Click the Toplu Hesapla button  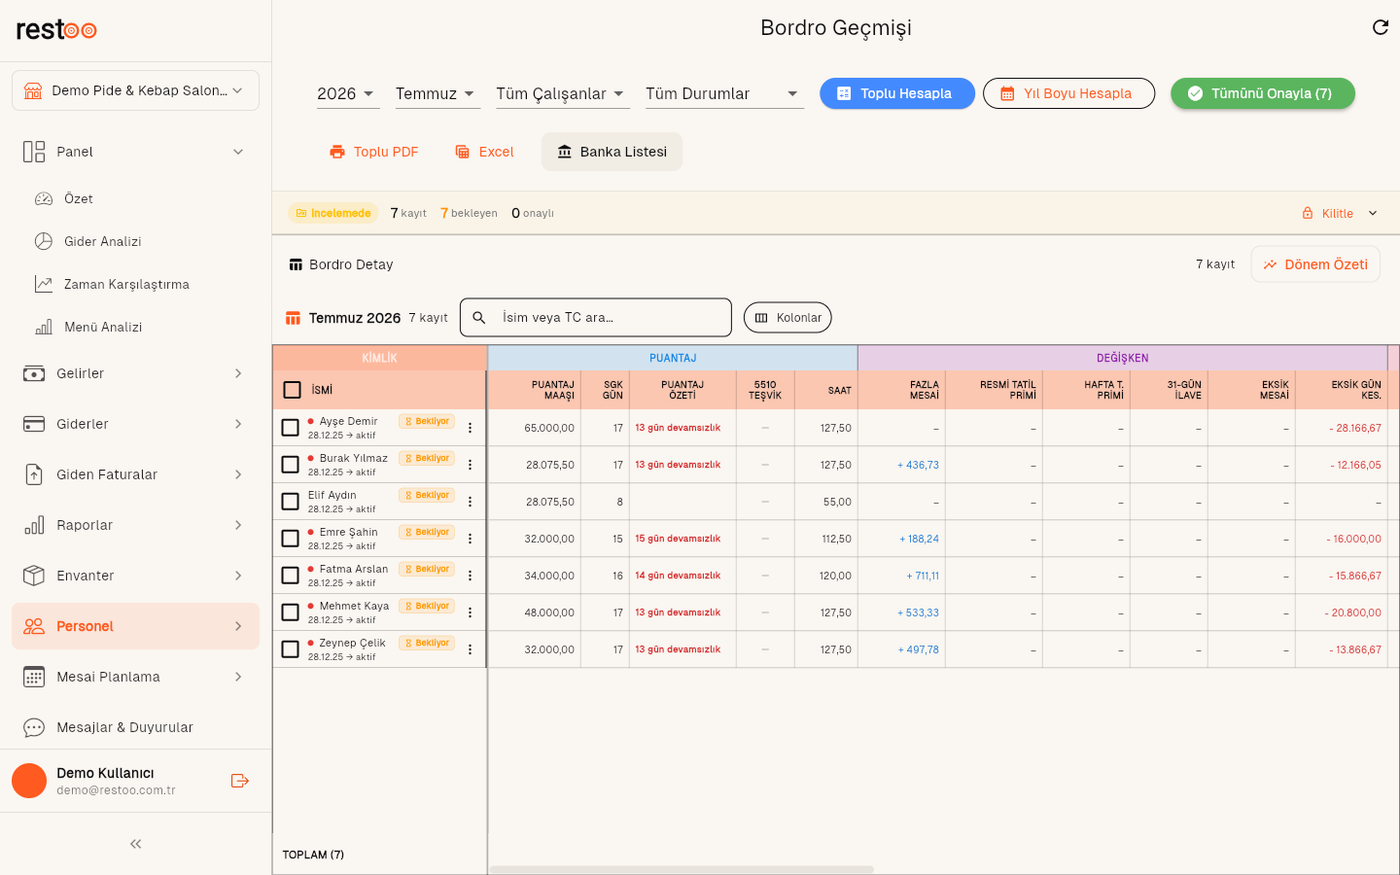[897, 94]
